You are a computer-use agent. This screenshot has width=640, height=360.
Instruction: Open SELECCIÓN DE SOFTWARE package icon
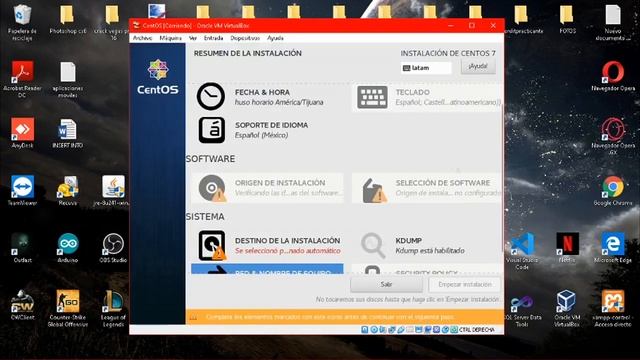(x=374, y=190)
